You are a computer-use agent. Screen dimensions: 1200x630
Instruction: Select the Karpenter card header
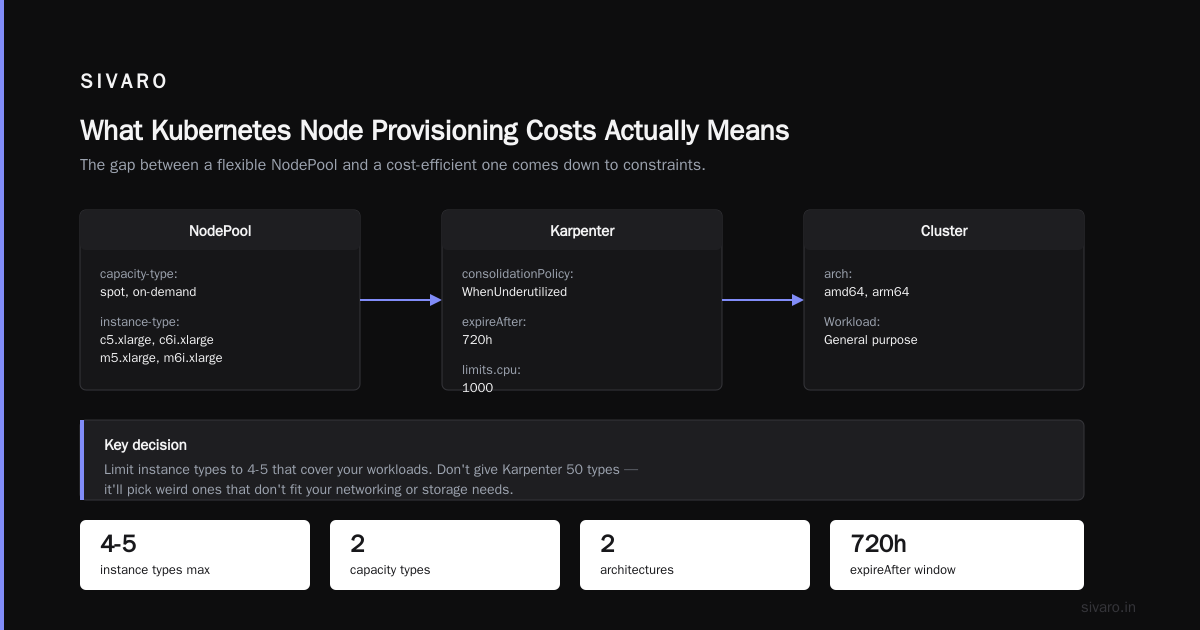pyautogui.click(x=582, y=230)
